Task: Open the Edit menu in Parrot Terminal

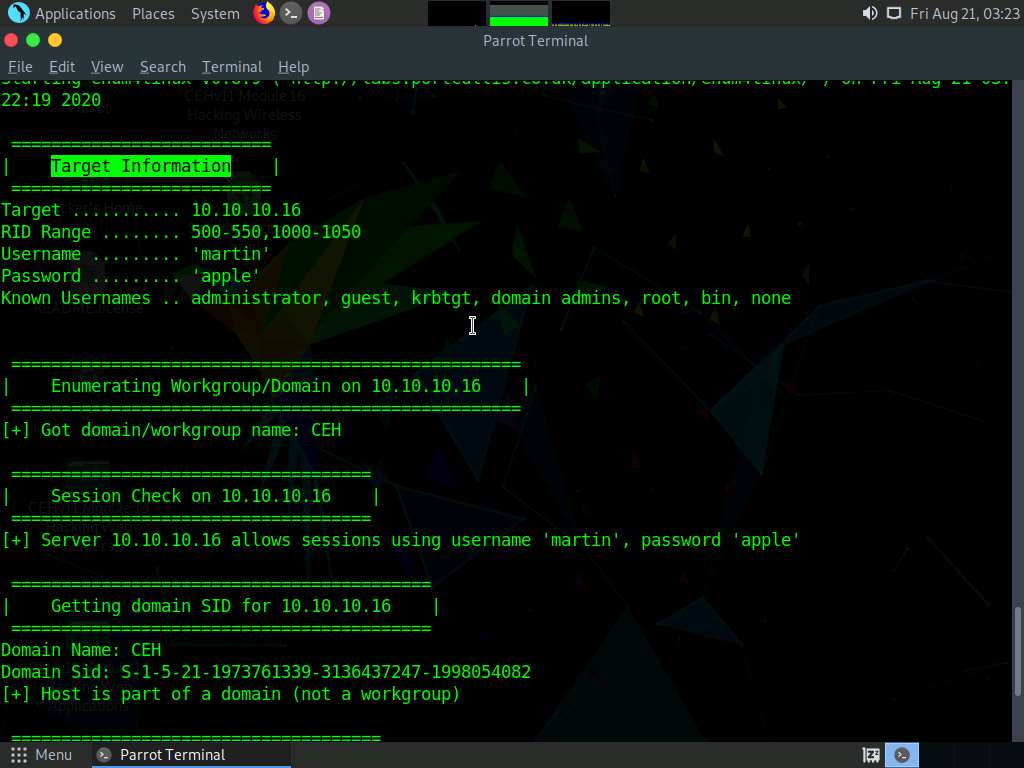Action: pyautogui.click(x=62, y=67)
